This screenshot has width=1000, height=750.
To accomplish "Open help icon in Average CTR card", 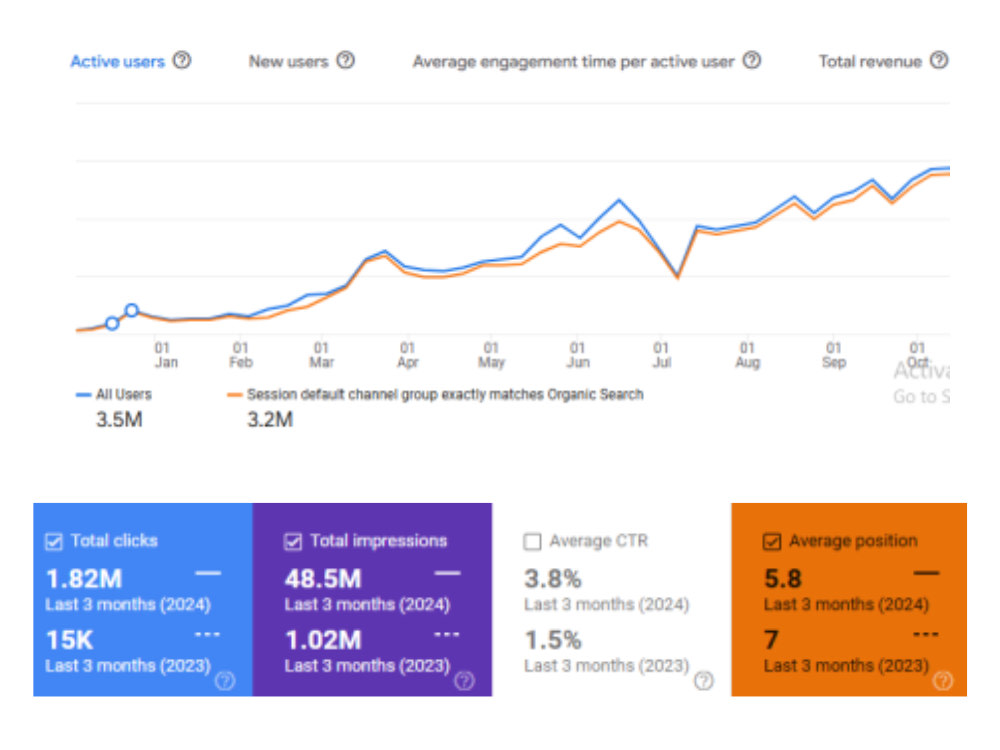I will coord(703,680).
